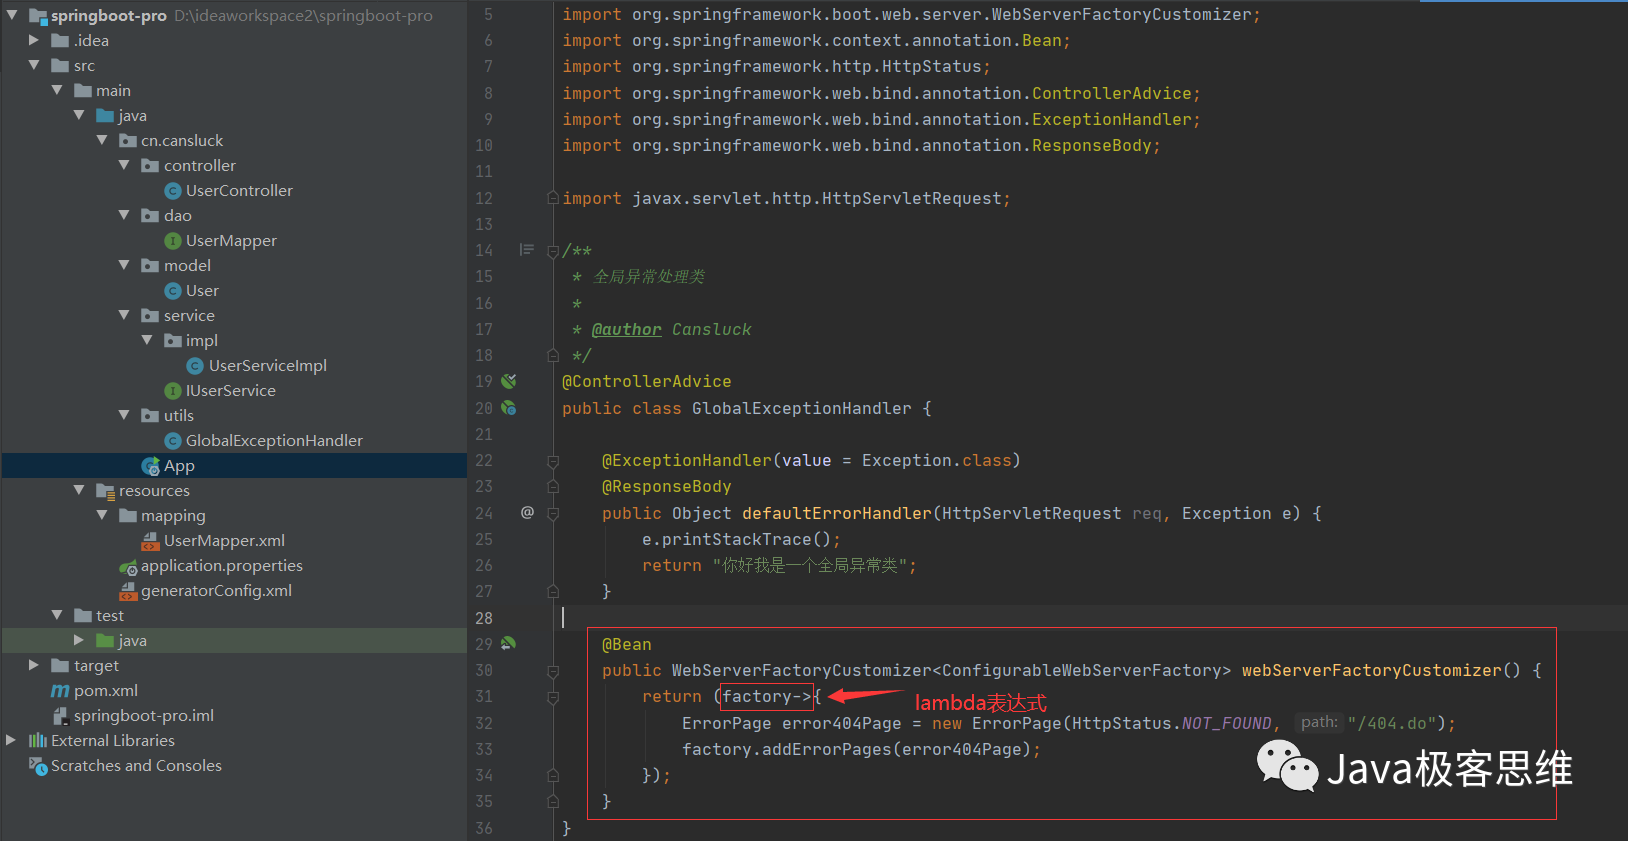Select GlobalExceptionHandler in utils
This screenshot has width=1628, height=841.
[274, 441]
